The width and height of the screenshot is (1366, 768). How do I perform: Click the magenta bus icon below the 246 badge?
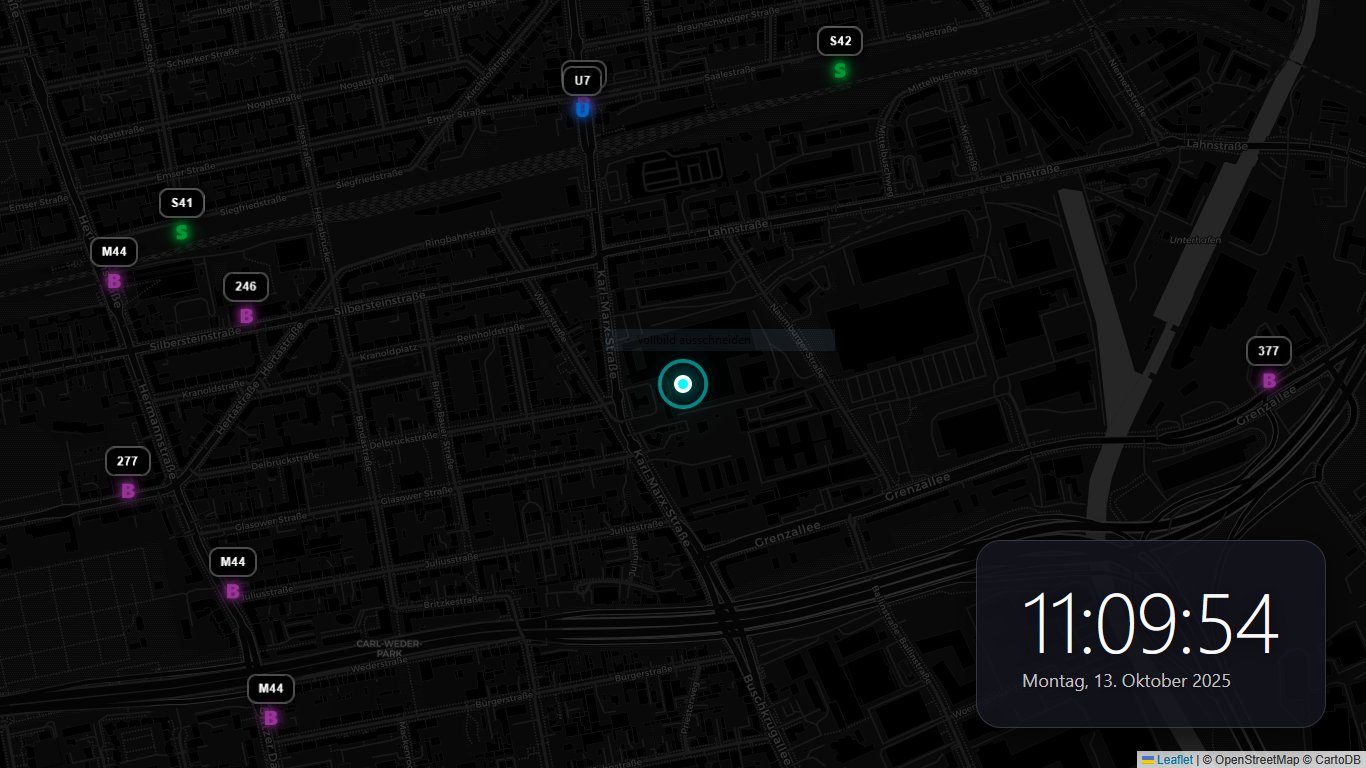(245, 316)
